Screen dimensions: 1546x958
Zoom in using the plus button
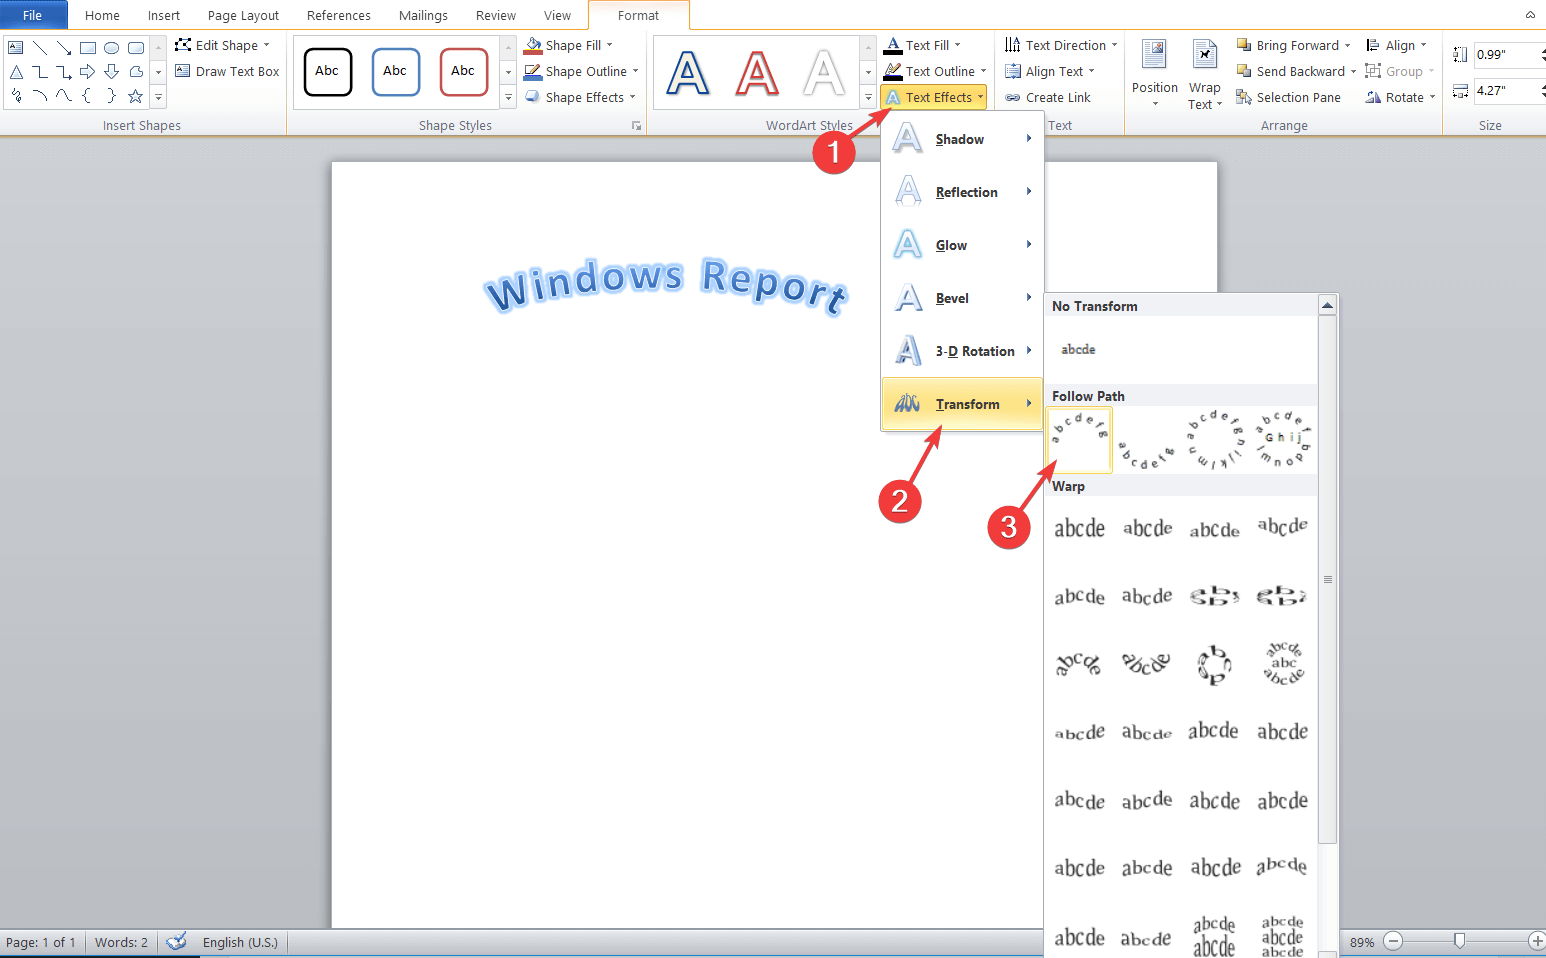coord(1537,941)
